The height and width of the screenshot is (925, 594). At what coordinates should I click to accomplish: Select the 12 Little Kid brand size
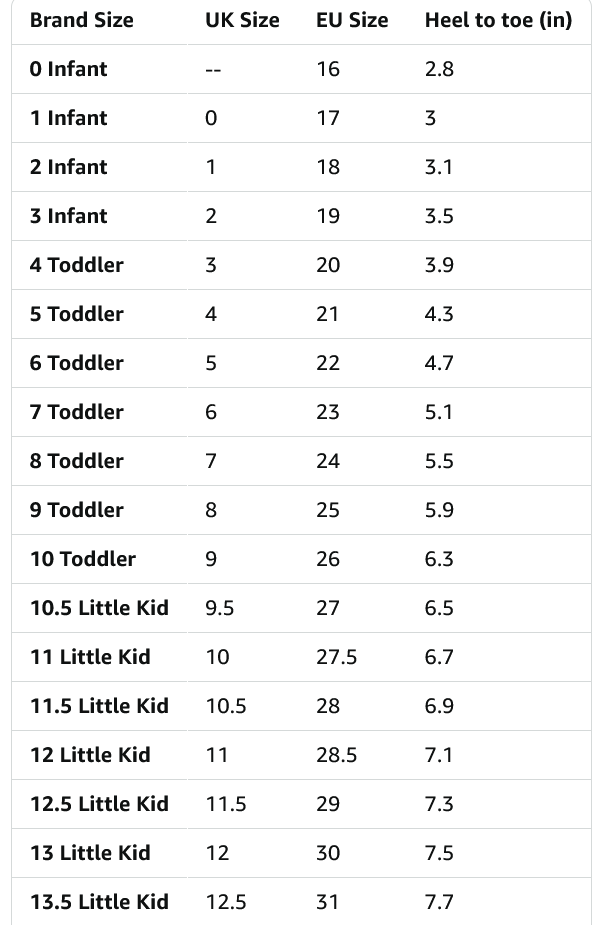pyautogui.click(x=90, y=755)
